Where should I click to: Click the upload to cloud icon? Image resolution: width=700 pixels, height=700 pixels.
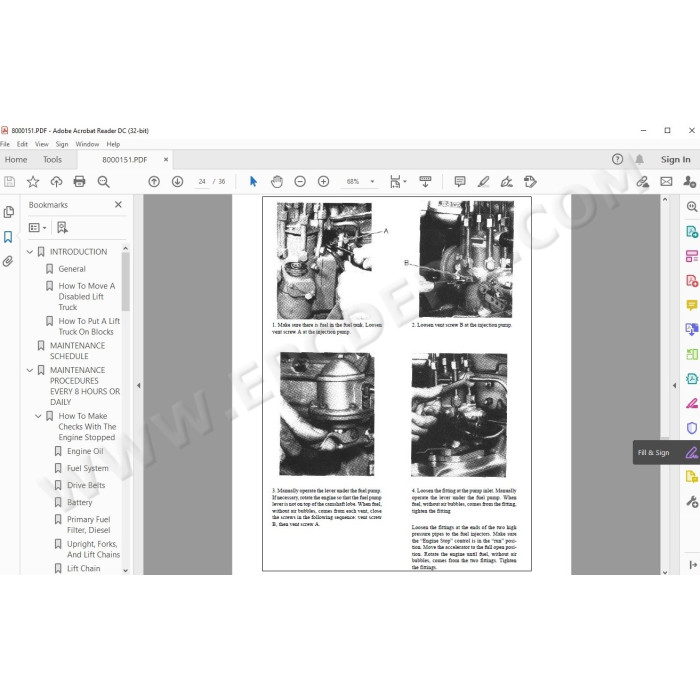click(56, 182)
